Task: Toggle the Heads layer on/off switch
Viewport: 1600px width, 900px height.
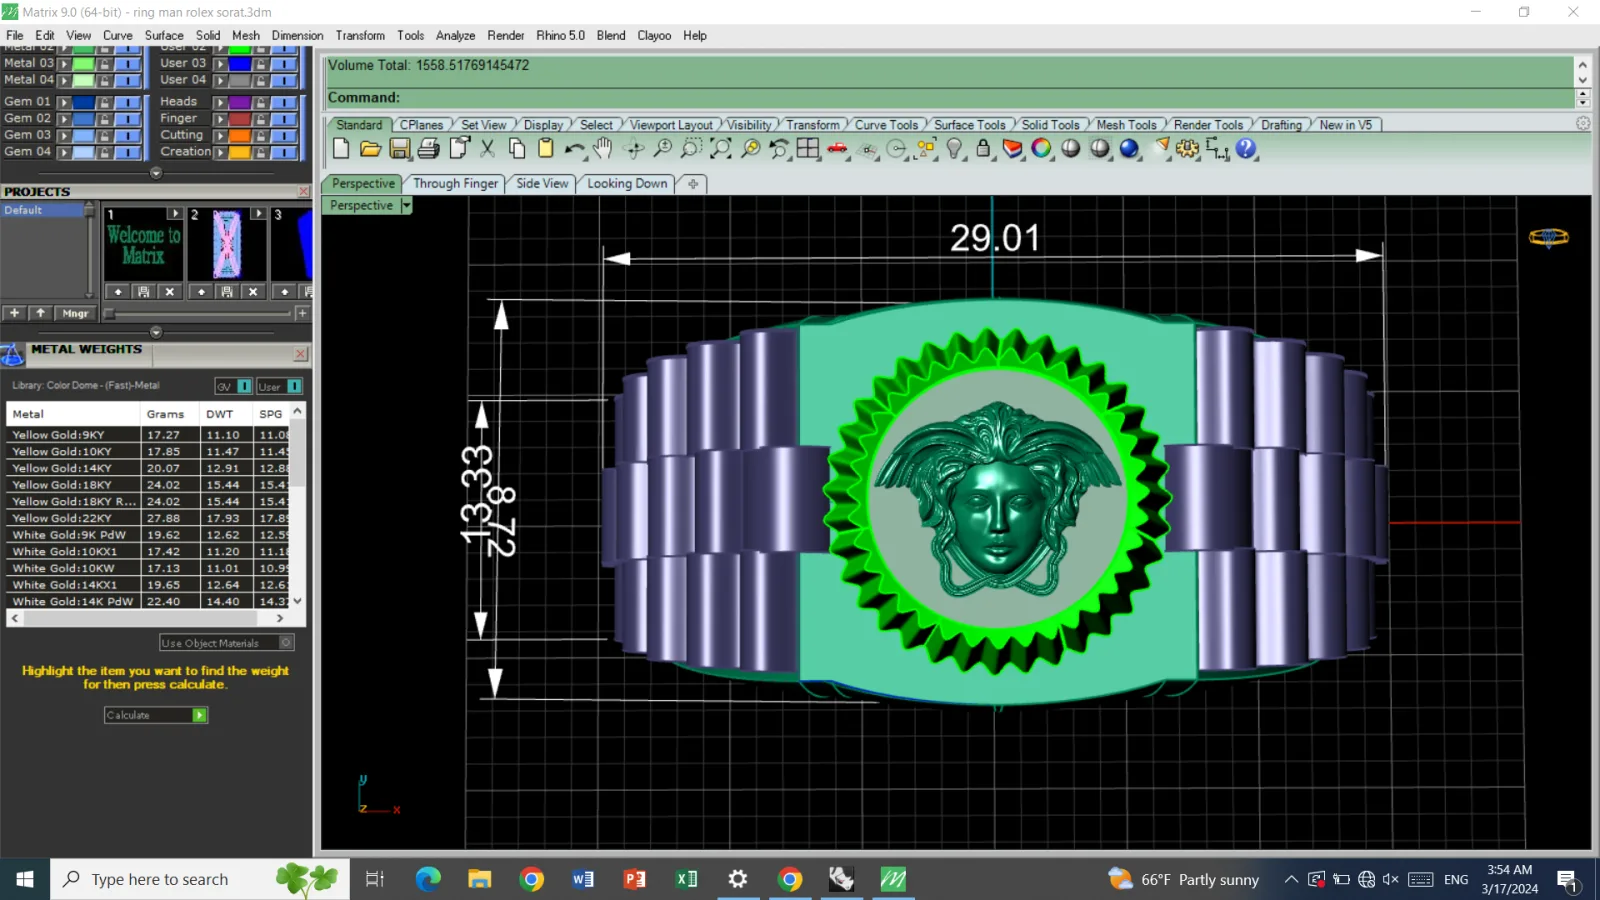Action: (x=284, y=102)
